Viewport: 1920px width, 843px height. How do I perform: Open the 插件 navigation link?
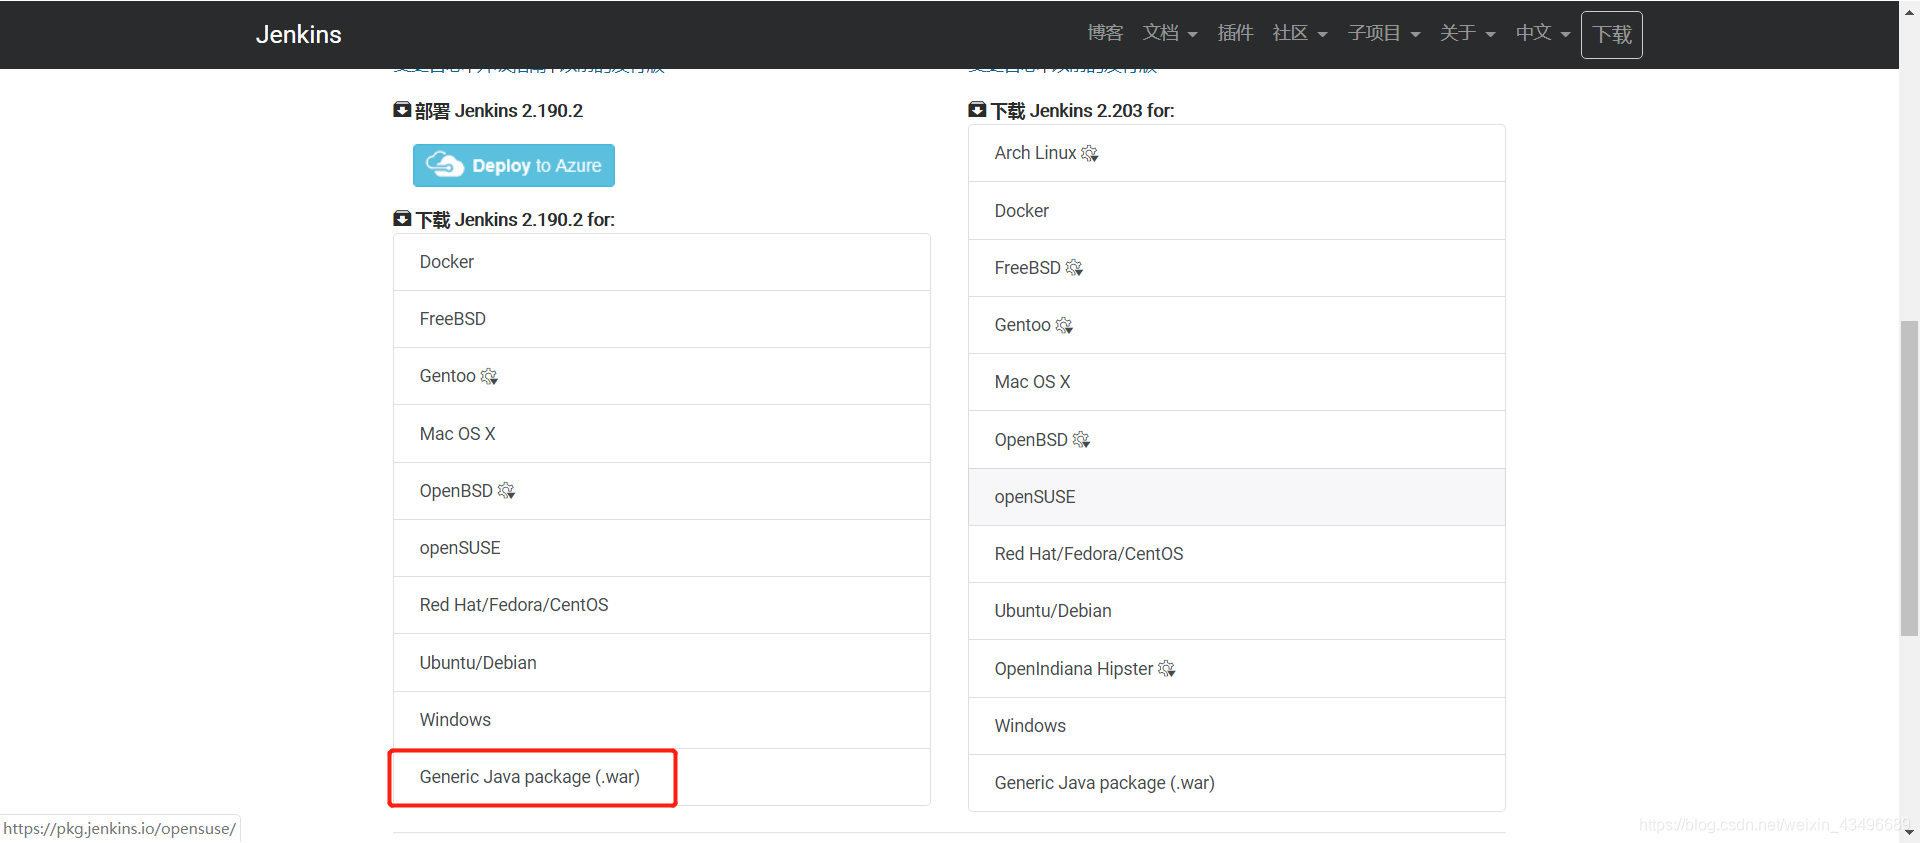[1235, 33]
